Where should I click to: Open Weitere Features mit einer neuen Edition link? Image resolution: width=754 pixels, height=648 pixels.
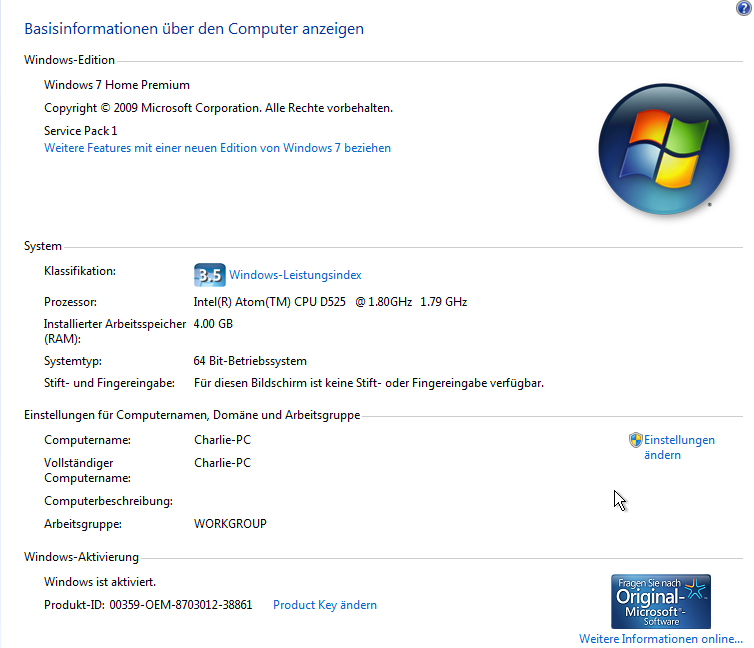(x=217, y=148)
